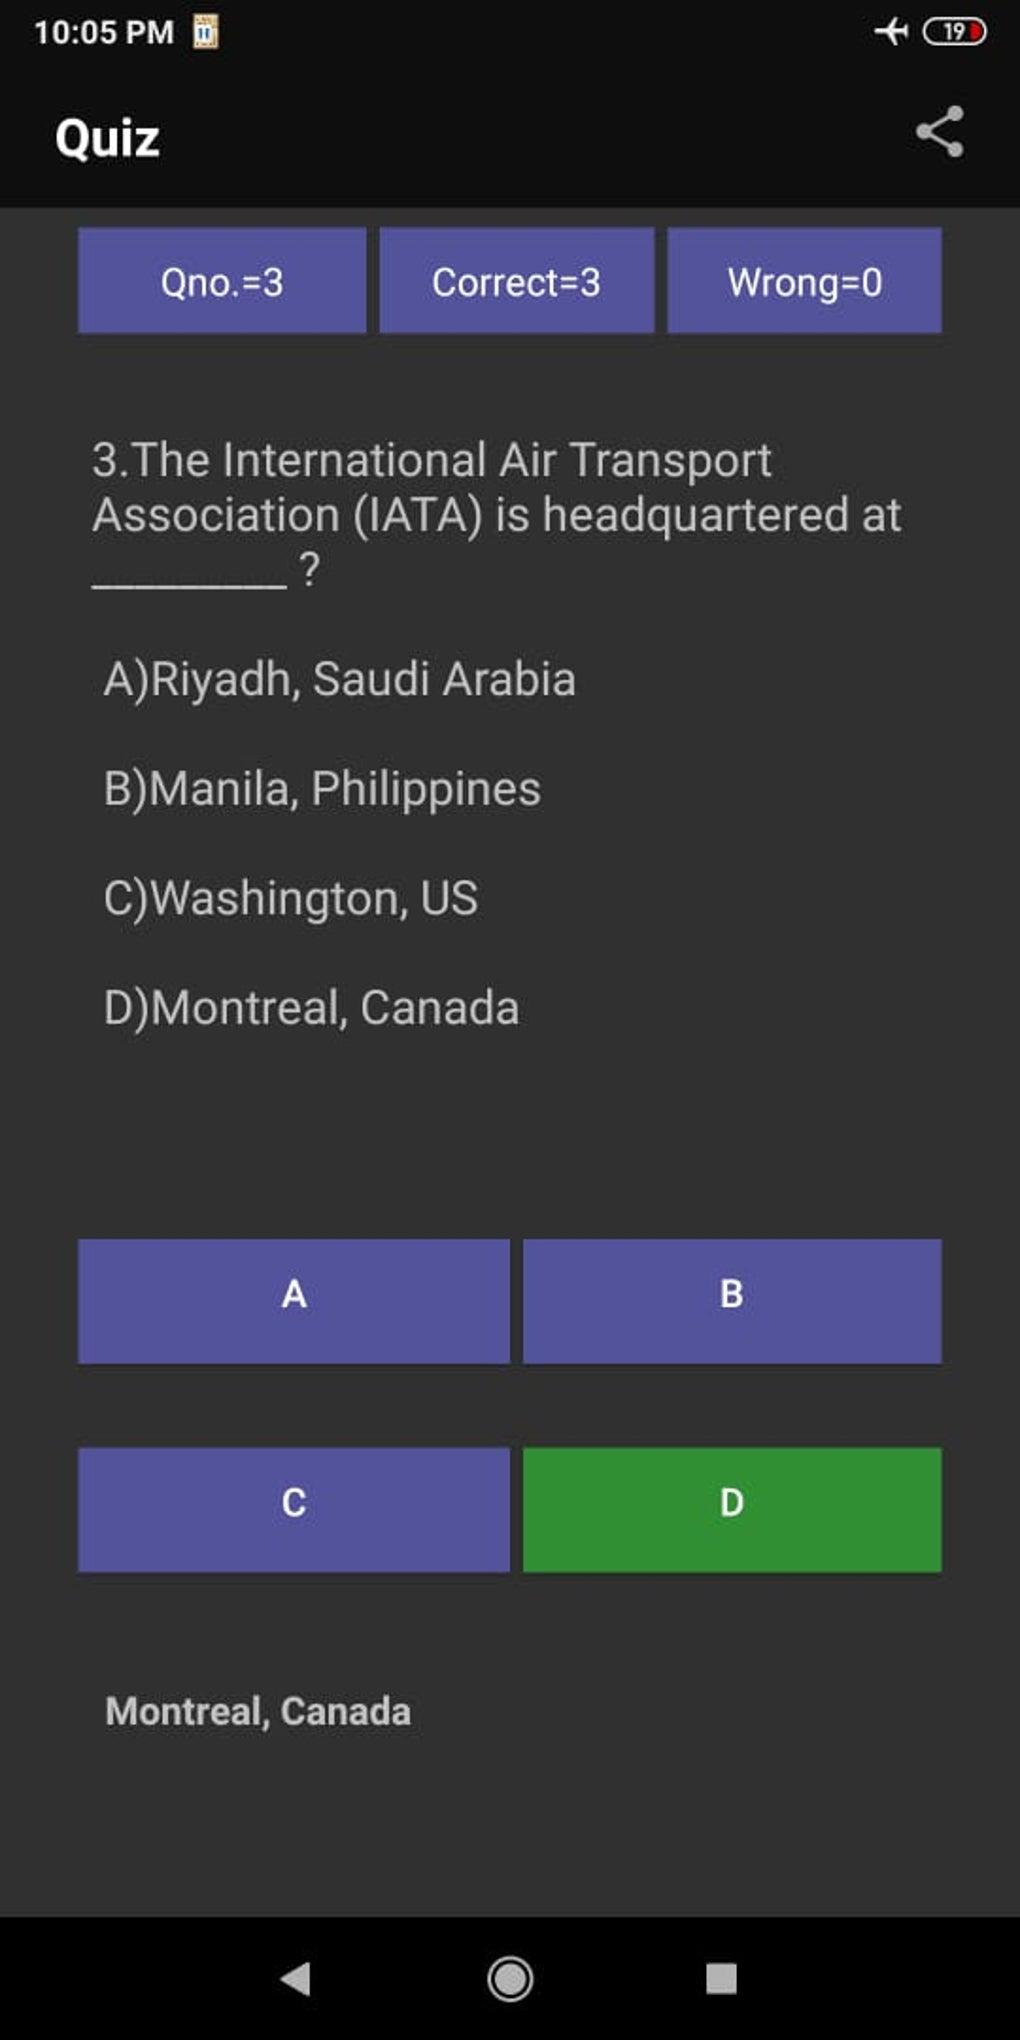Viewport: 1020px width, 2040px height.
Task: Tap option text Riyadh, Saudi Arabia
Action: click(340, 679)
